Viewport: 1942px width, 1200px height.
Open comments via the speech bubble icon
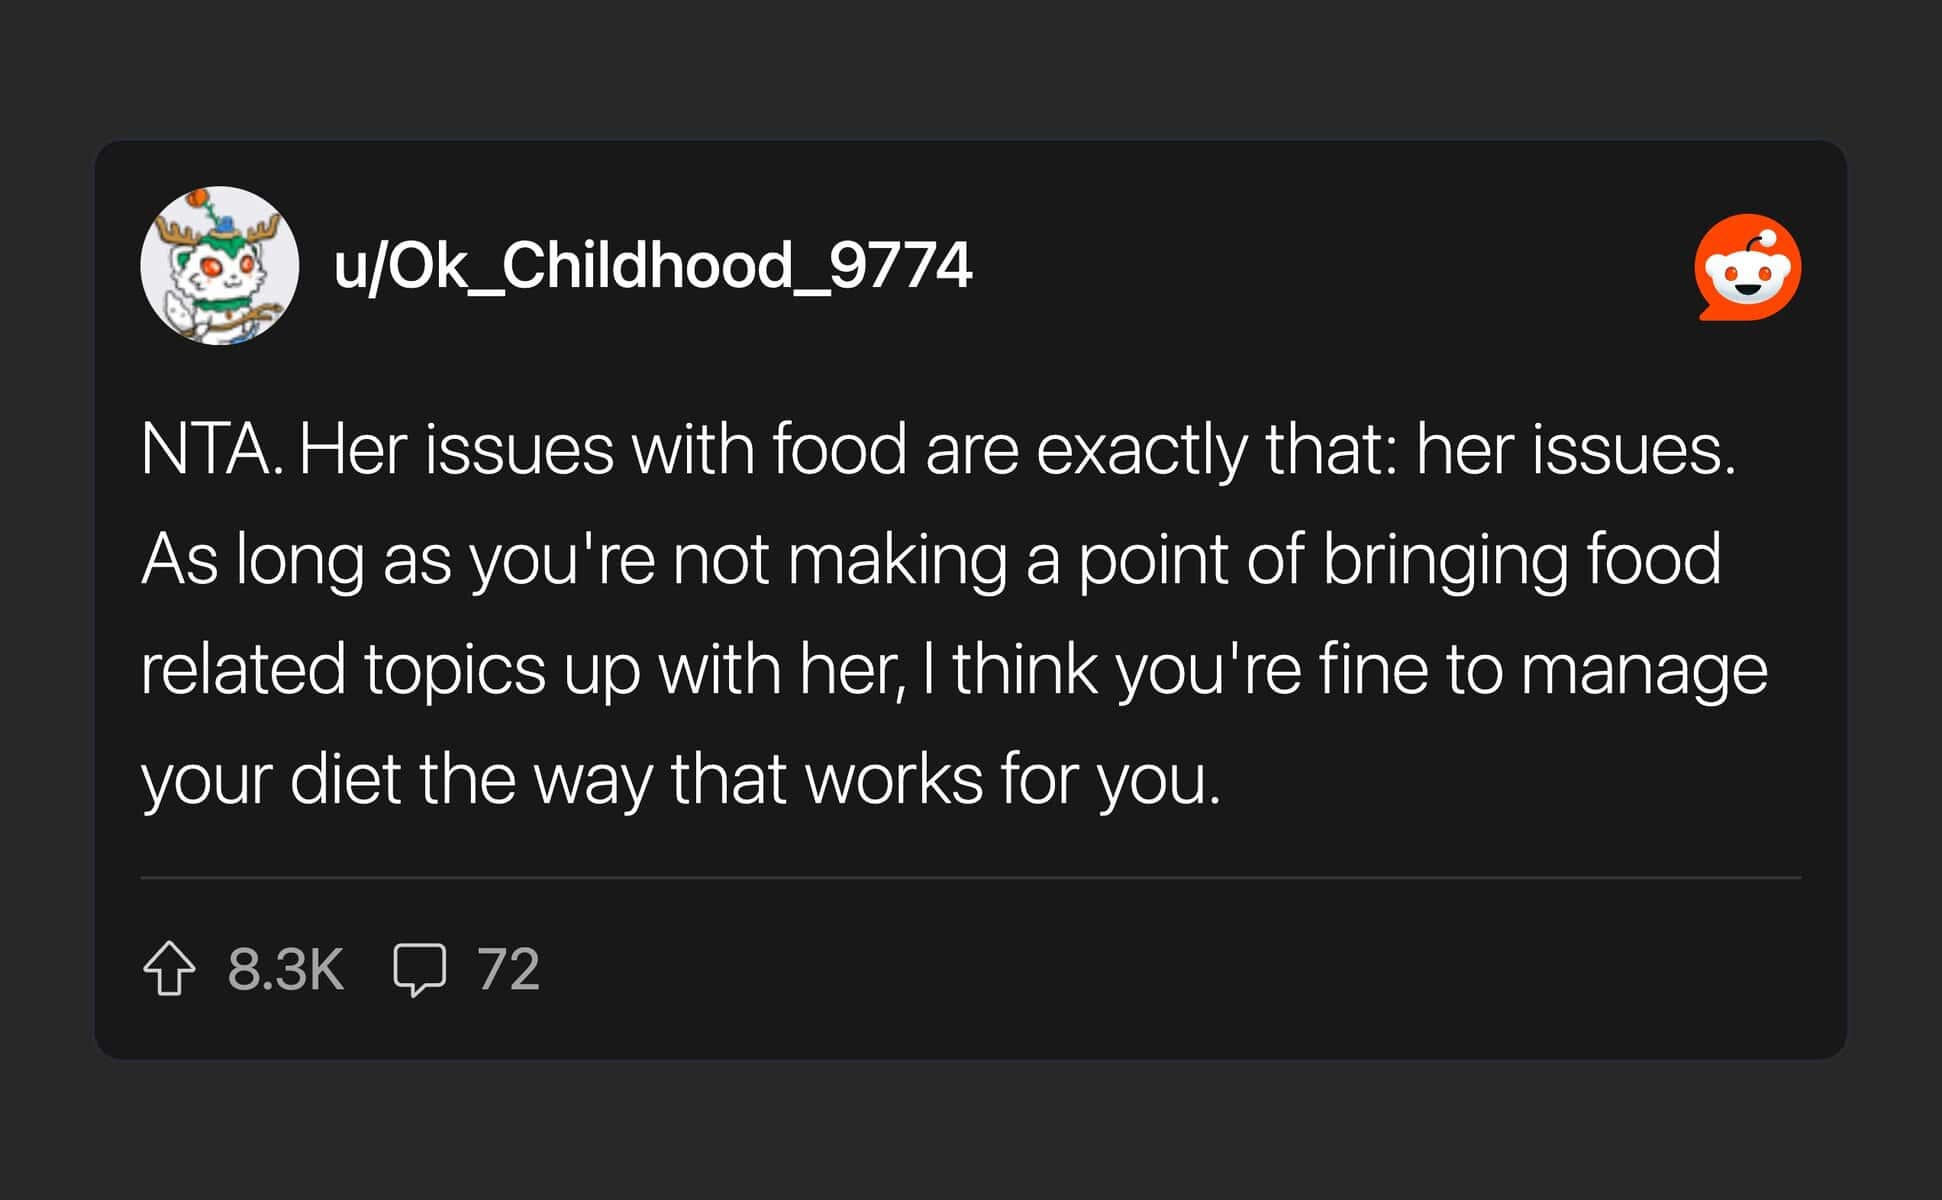[x=419, y=969]
